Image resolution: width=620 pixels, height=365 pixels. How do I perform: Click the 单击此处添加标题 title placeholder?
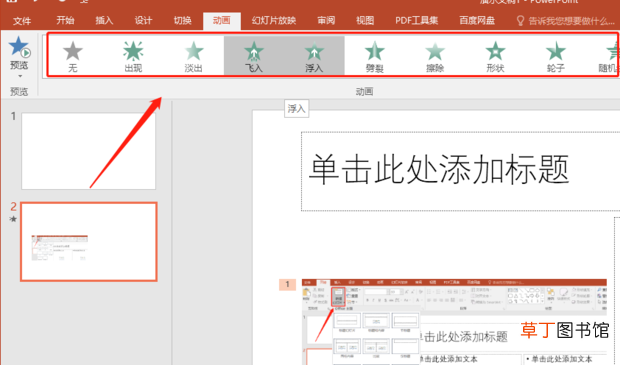[x=461, y=171]
